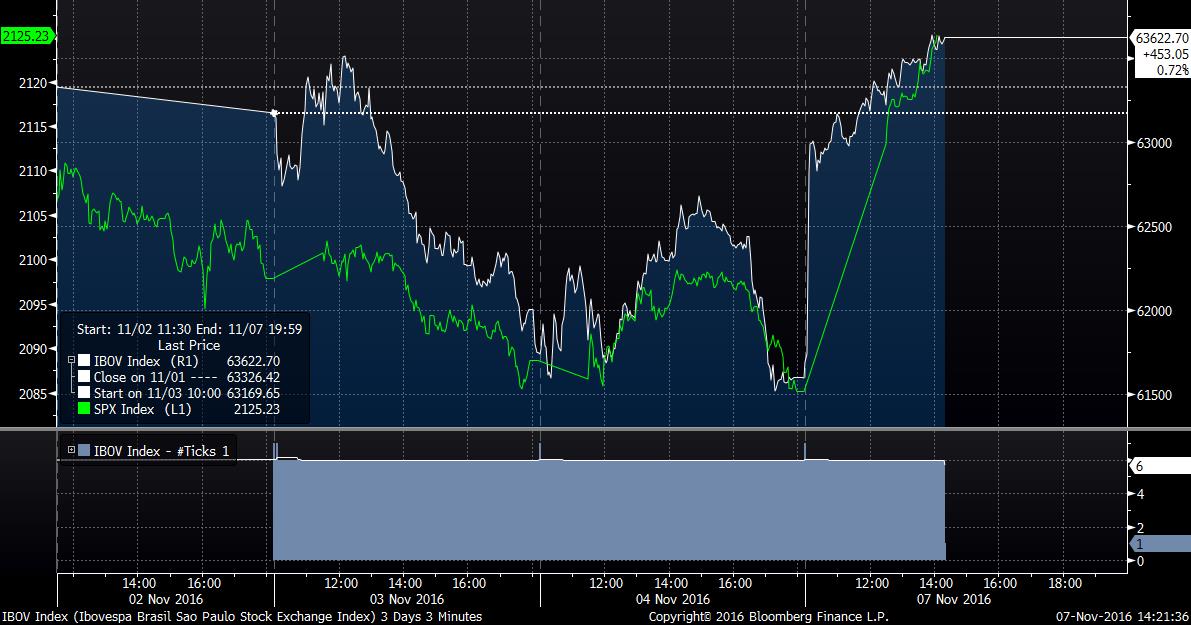This screenshot has width=1191, height=625.
Task: Click the green SPX Index legend swatch
Action: click(x=84, y=409)
